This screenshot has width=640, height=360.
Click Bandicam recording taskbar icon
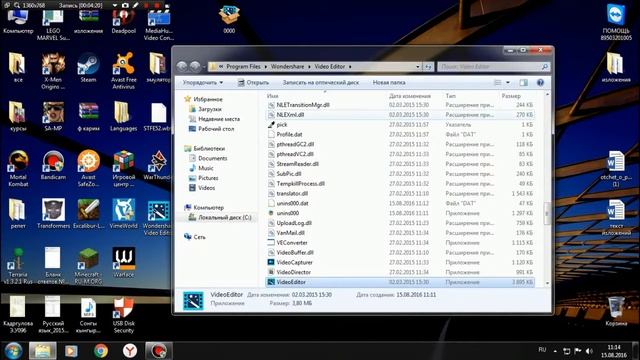coord(159,351)
